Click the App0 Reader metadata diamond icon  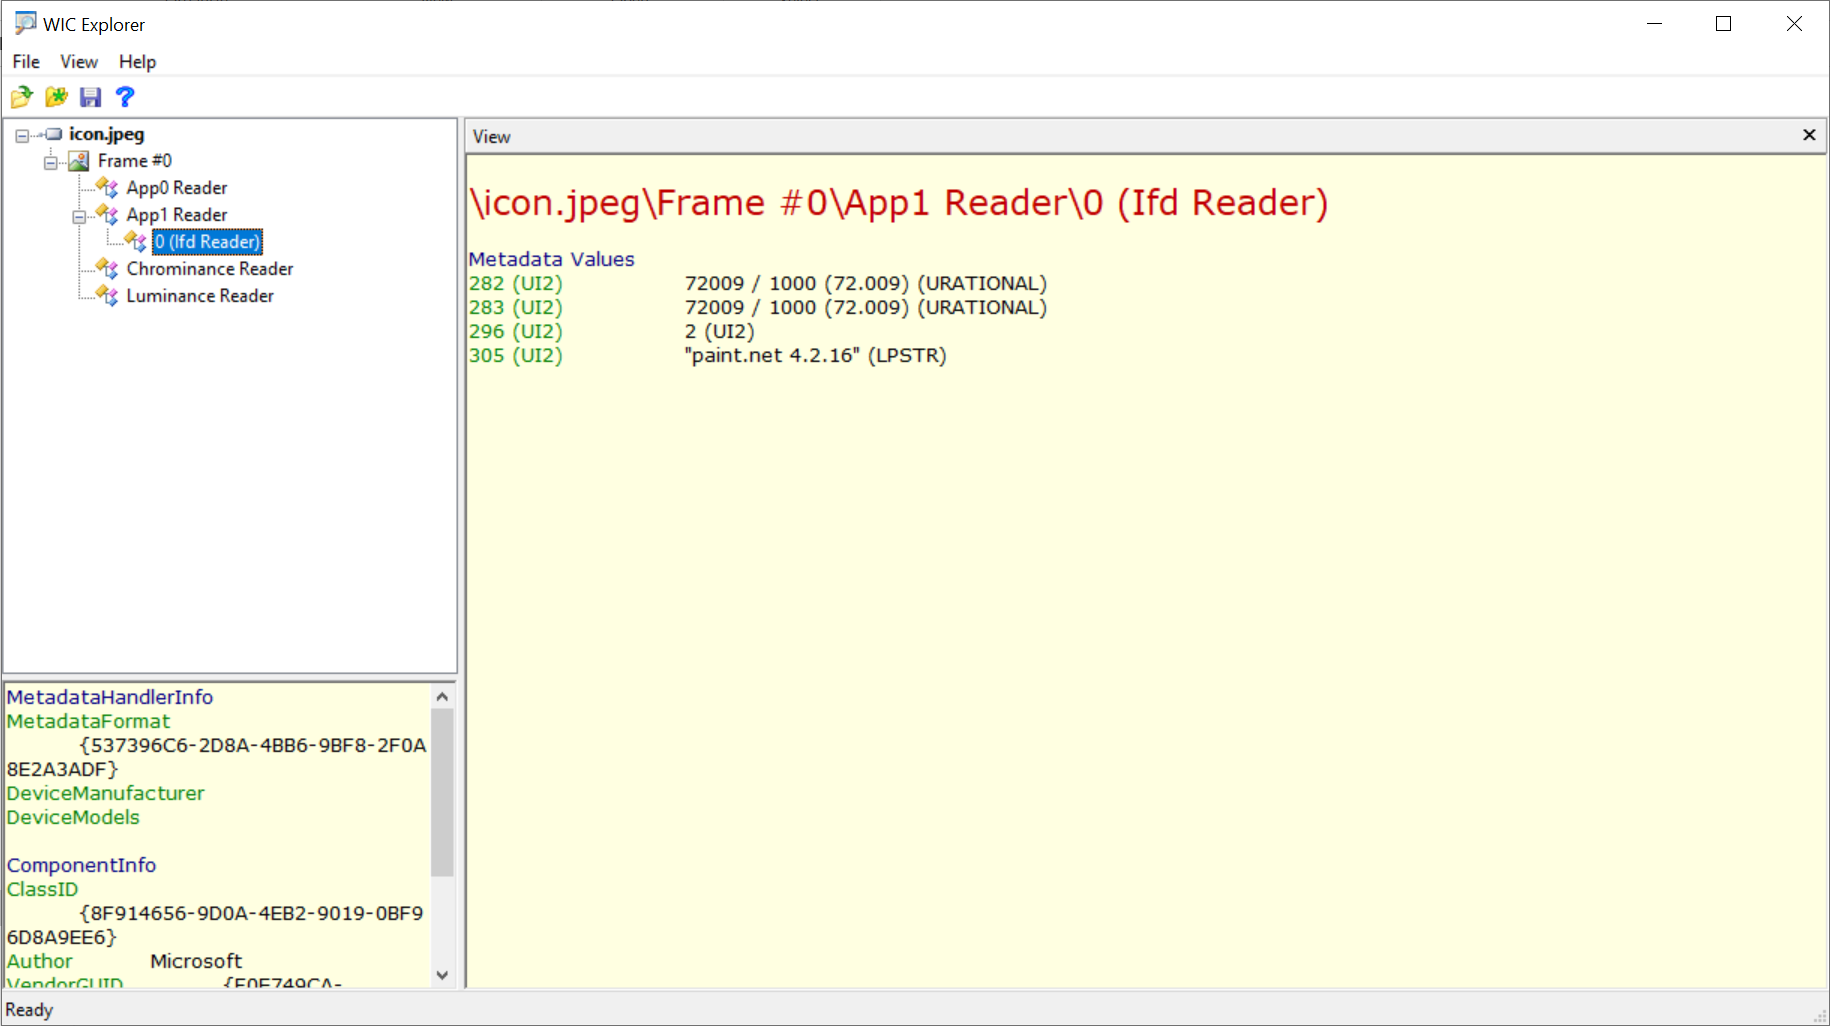coord(106,187)
